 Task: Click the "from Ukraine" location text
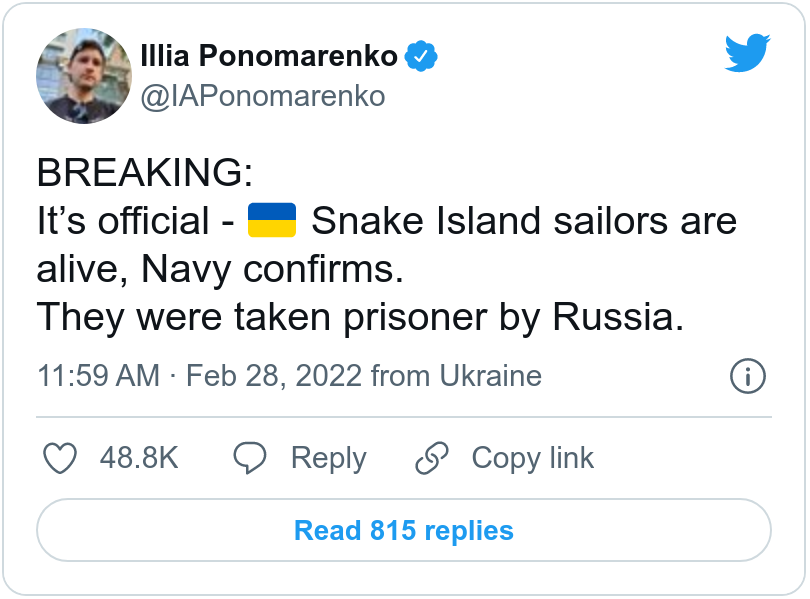pyautogui.click(x=456, y=376)
